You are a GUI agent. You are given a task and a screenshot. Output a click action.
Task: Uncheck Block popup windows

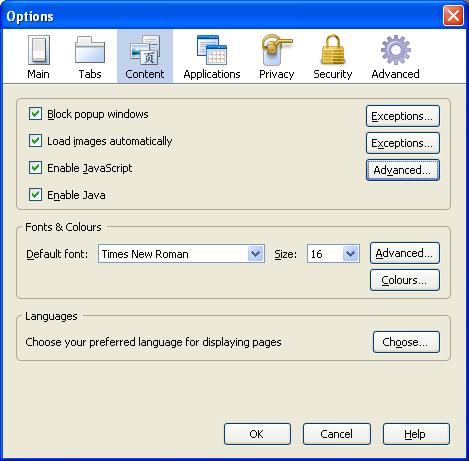coord(35,114)
